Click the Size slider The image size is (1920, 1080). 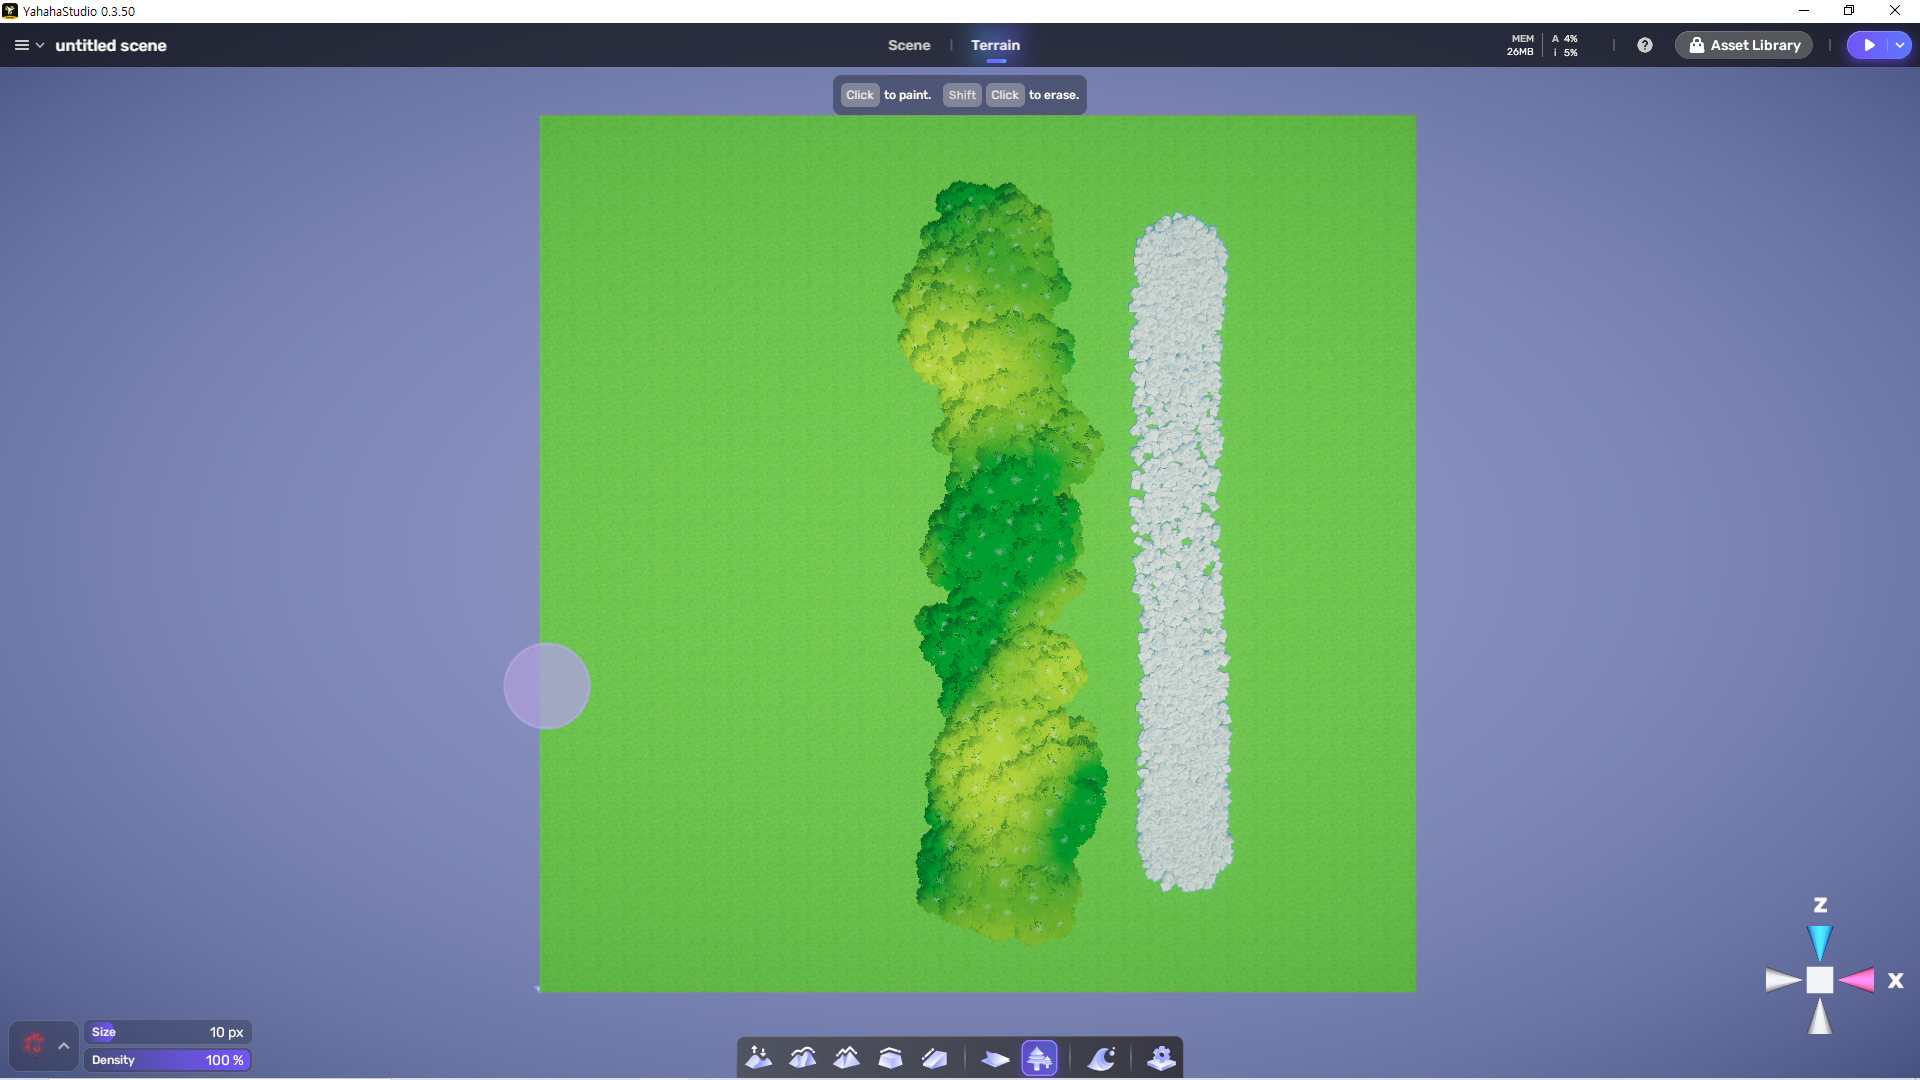coord(167,1032)
